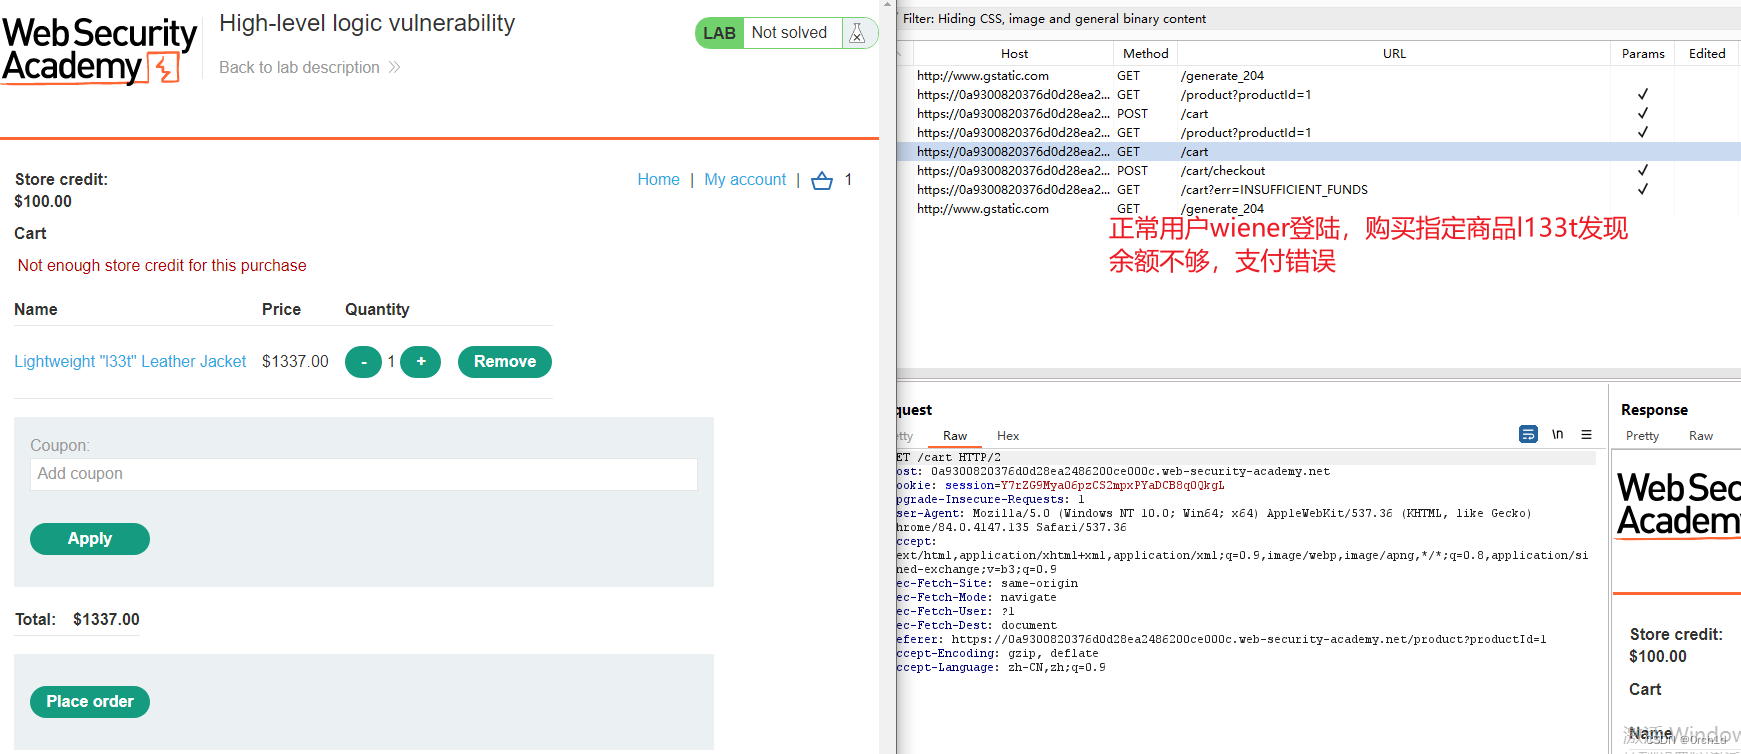Viewport: 1741px width, 754px height.
Task: Switch Request pane to Hex tab
Action: tap(1008, 436)
